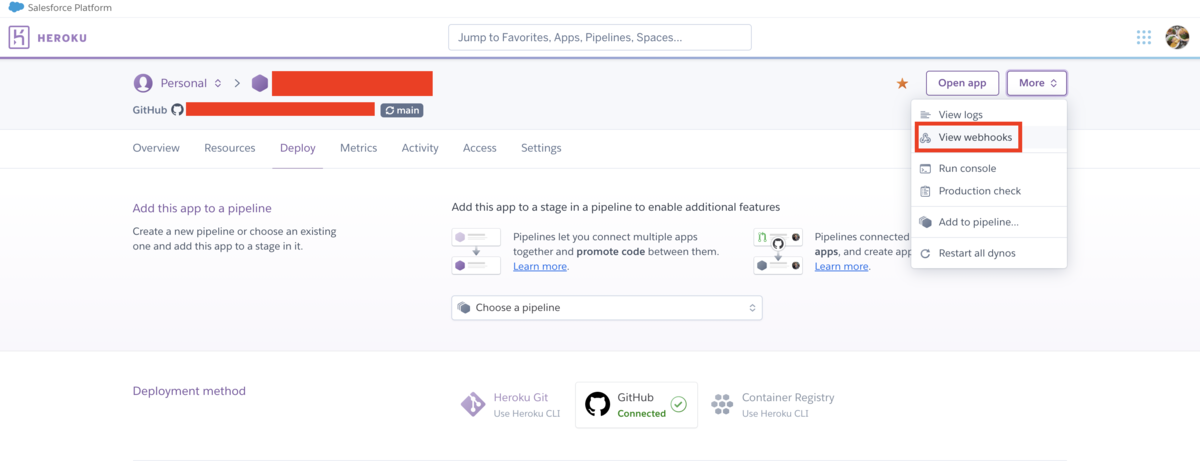This screenshot has width=1200, height=461.
Task: Select View logs from menu
Action: coord(989,115)
